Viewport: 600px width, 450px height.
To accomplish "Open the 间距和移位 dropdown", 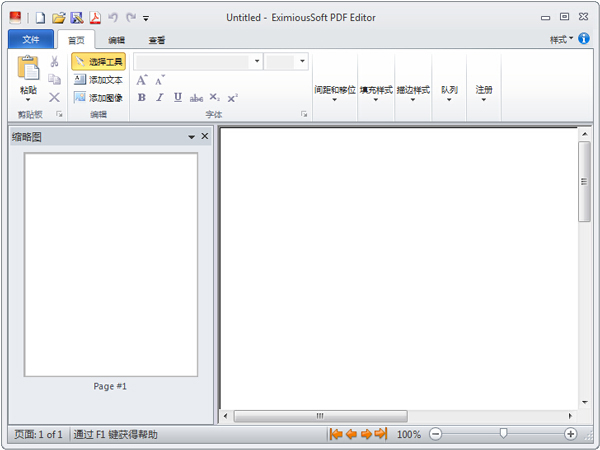I will click(335, 93).
